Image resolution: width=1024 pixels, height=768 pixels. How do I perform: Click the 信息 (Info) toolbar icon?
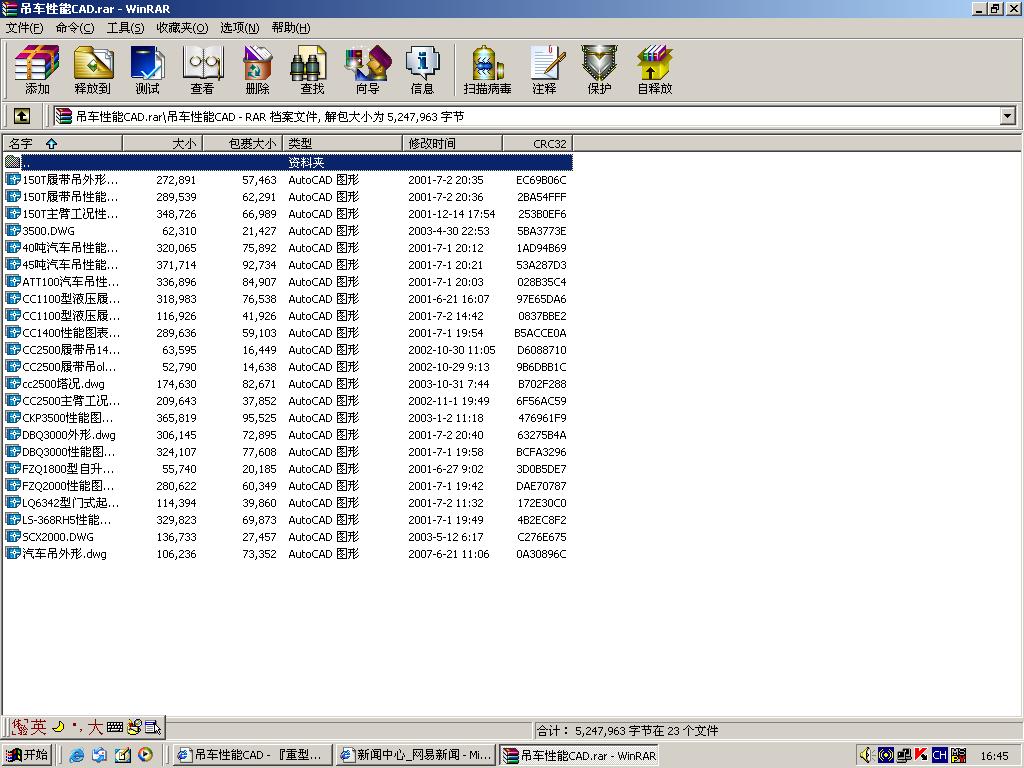click(x=423, y=69)
